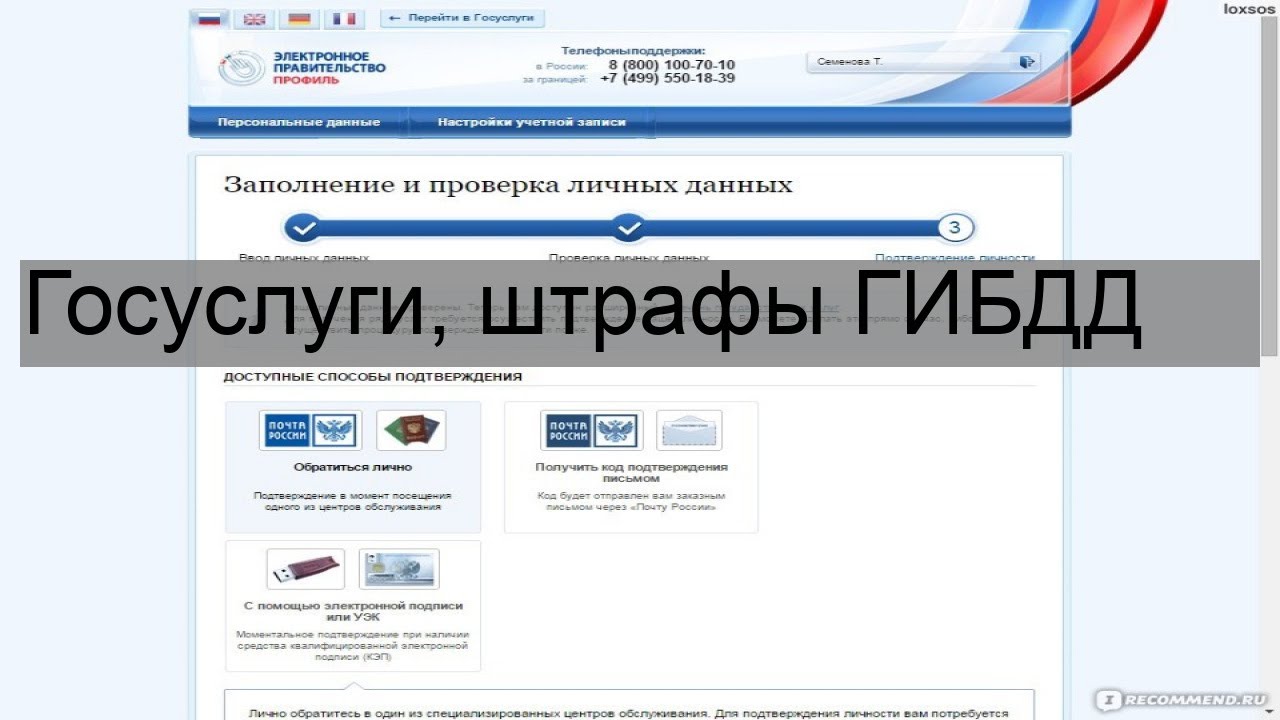The width and height of the screenshot is (1280, 720).
Task: Click heading 'Заполнение и проверка личных данных'
Action: 508,185
